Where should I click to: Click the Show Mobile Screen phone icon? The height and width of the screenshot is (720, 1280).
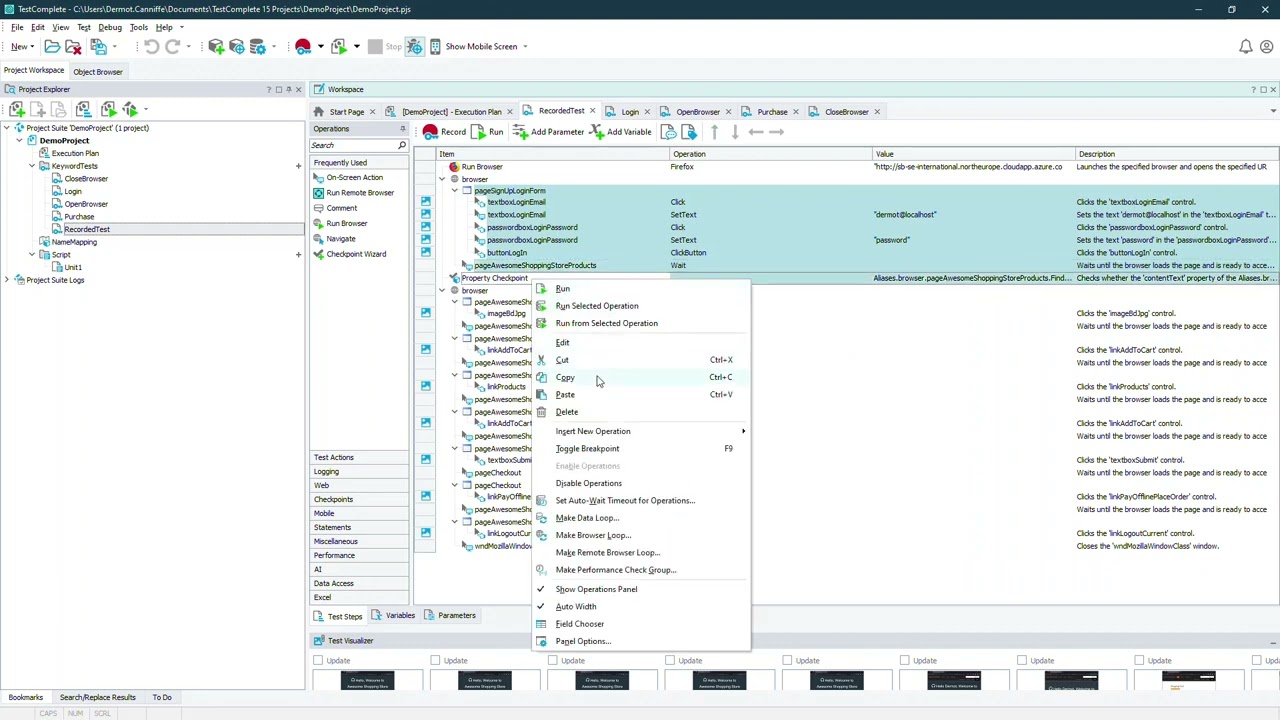436,47
